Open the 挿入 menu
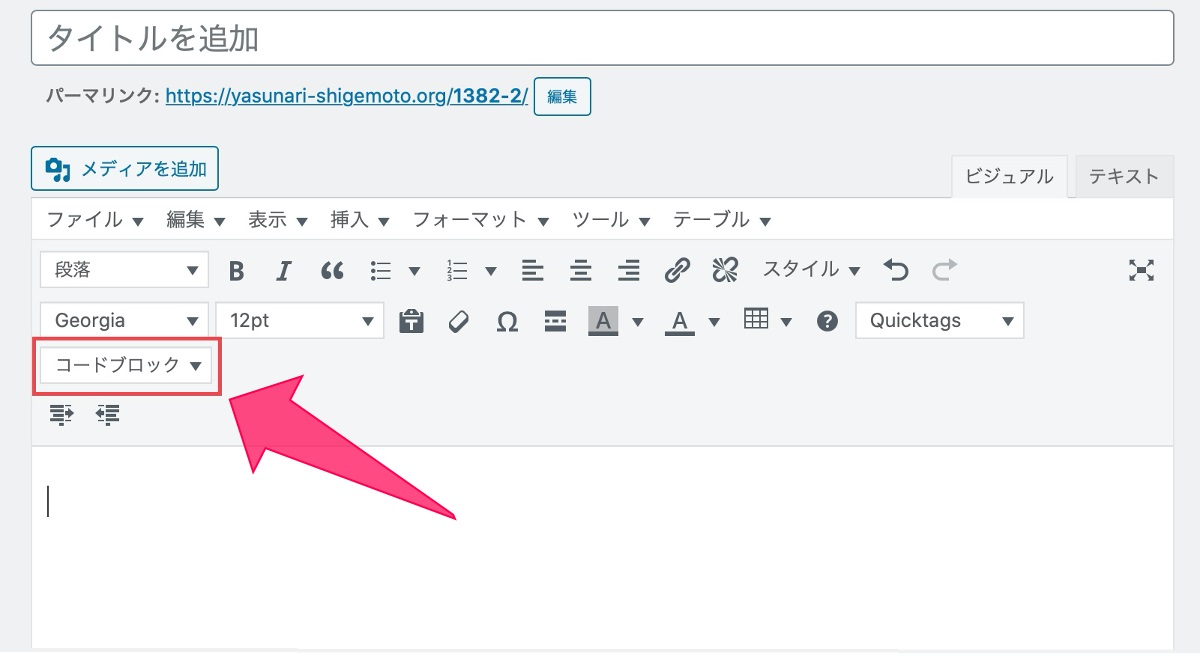Viewport: 1200px width, 660px height. pyautogui.click(x=360, y=220)
